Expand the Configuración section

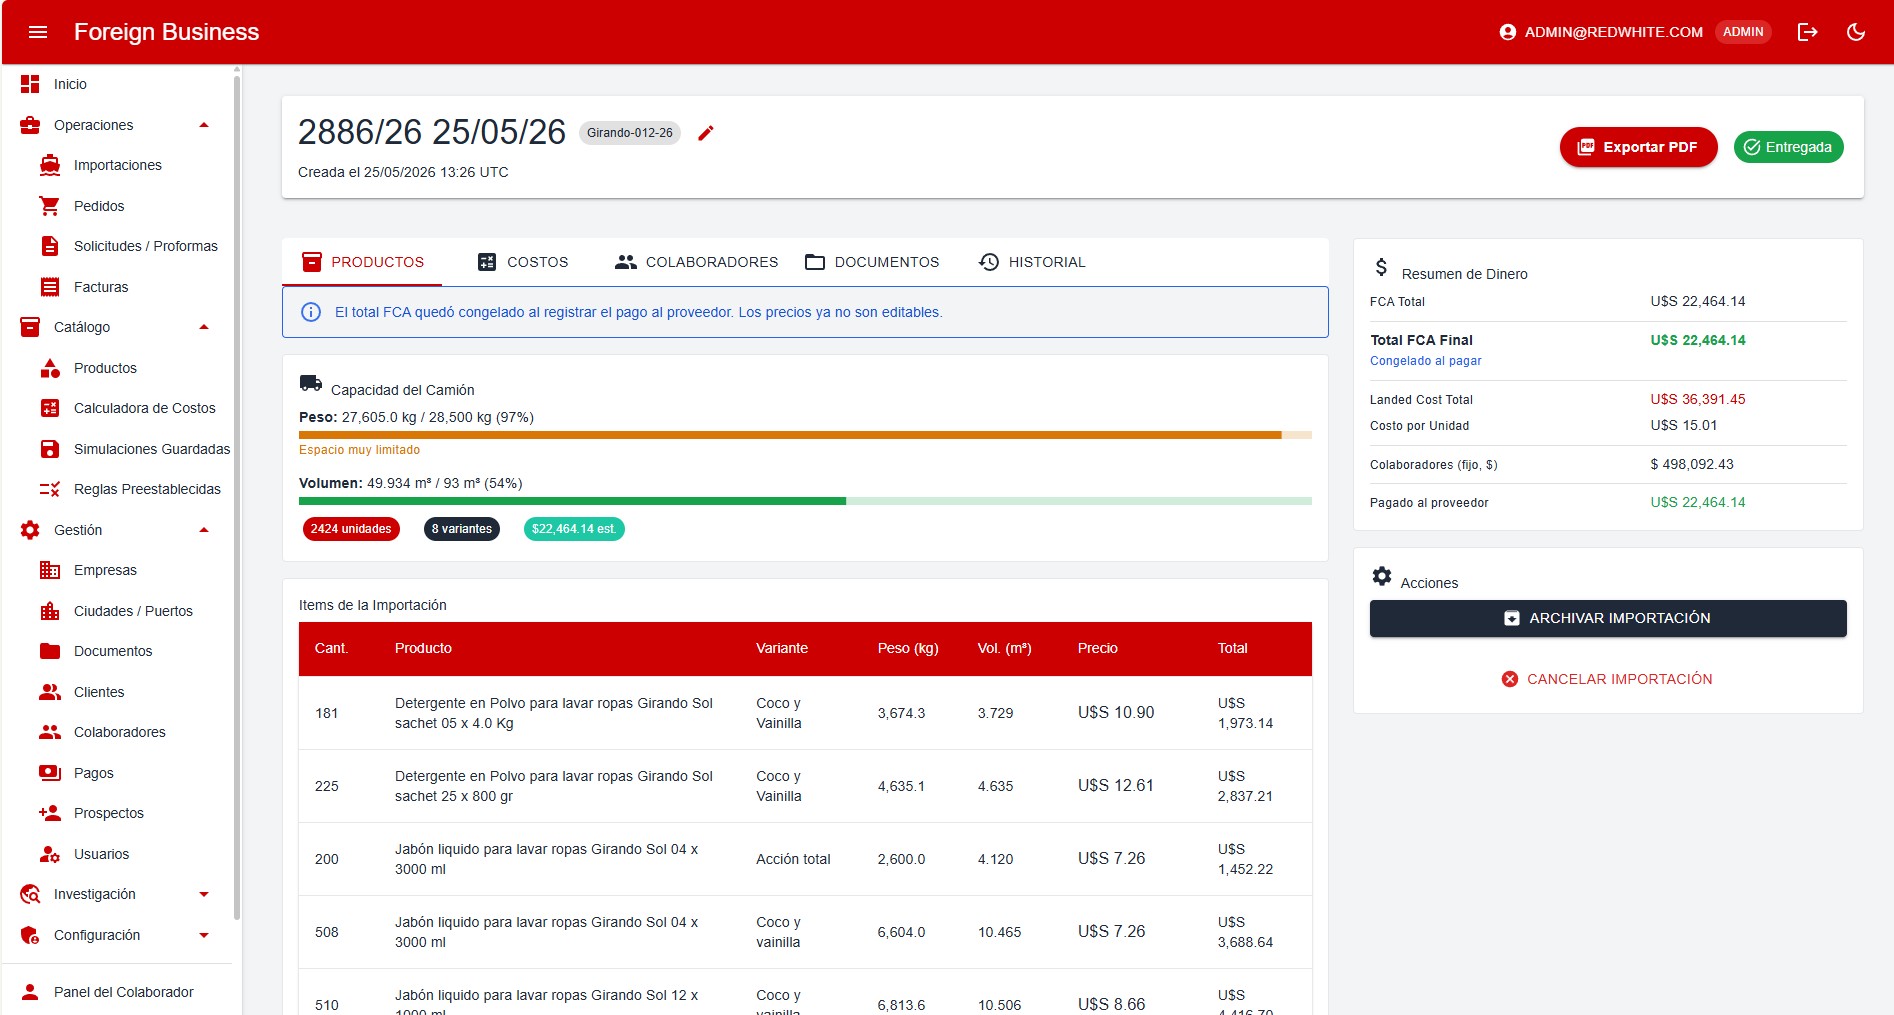[x=204, y=935]
